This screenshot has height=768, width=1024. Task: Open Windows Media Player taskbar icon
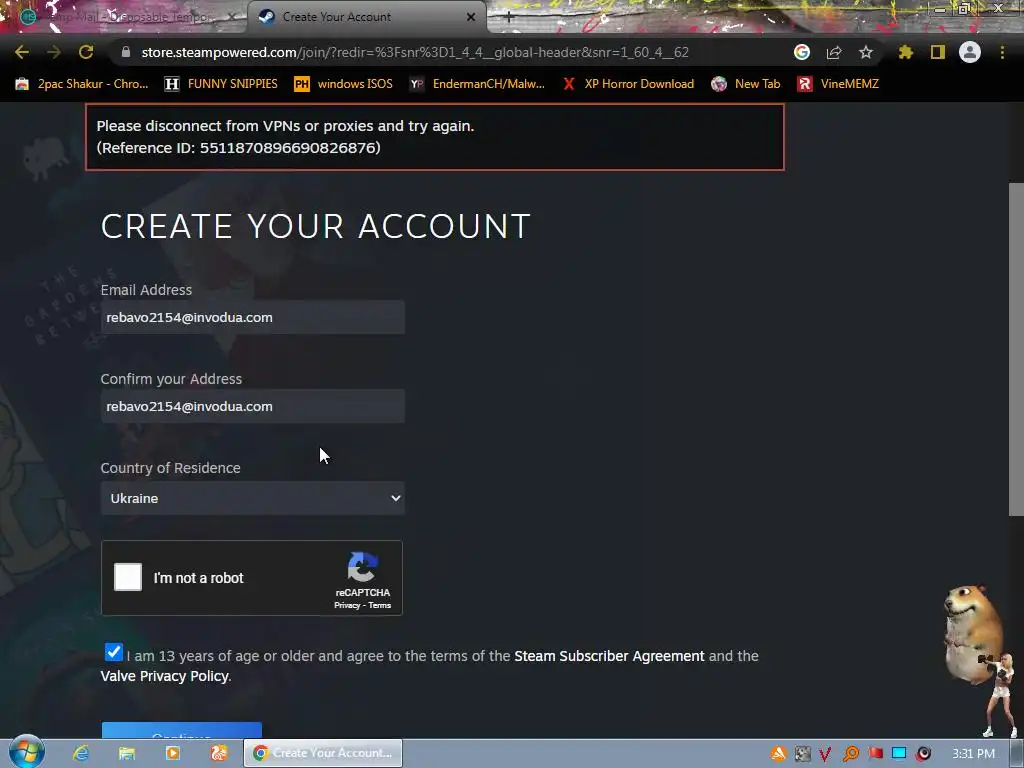[x=172, y=753]
